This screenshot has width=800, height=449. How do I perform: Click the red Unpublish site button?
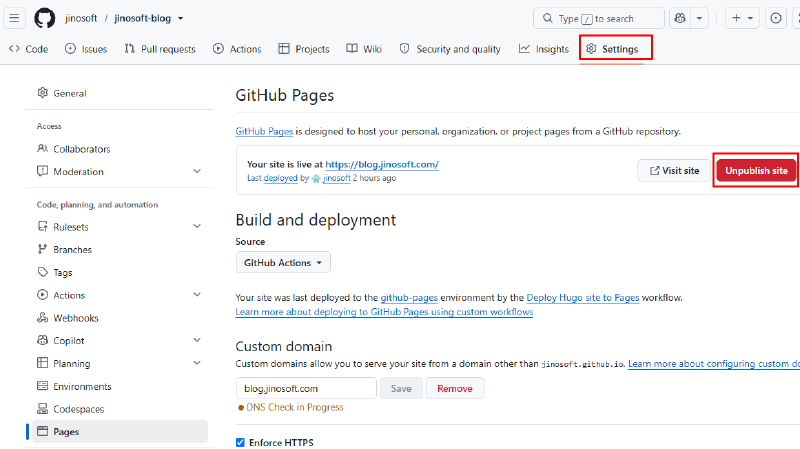tap(756, 171)
